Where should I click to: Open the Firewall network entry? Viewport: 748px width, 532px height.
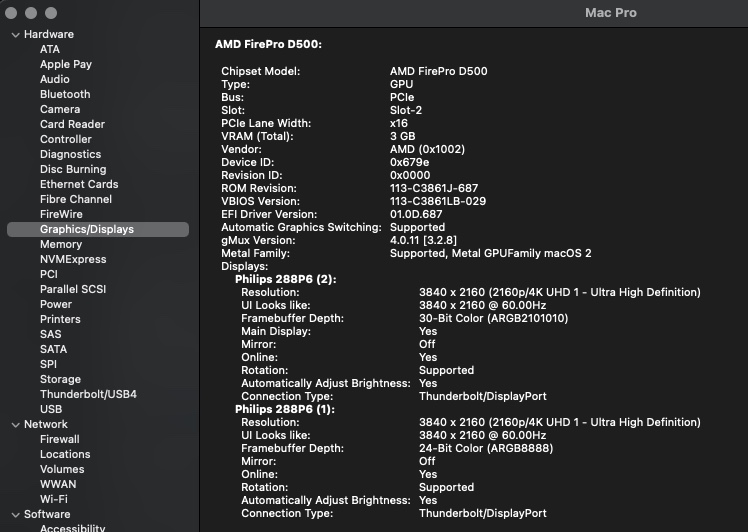(60, 439)
